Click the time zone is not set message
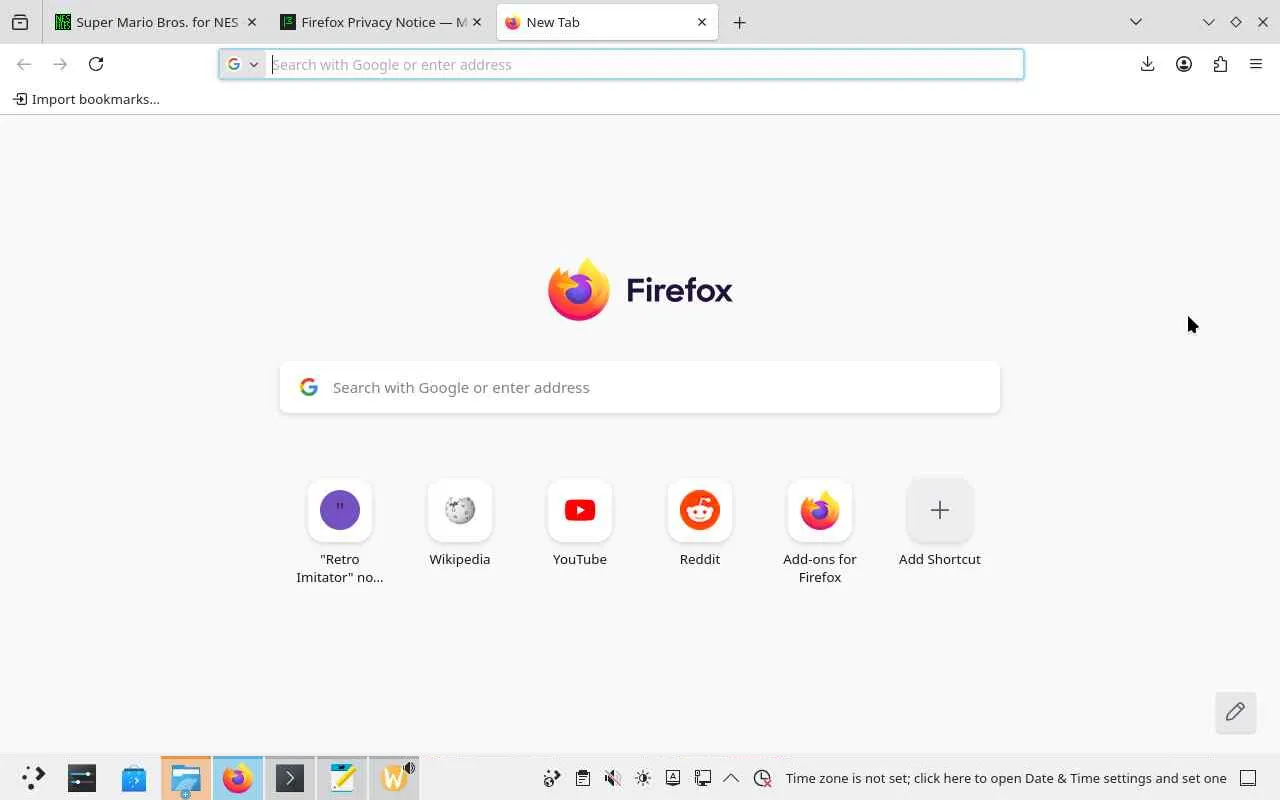This screenshot has width=1280, height=800. pos(1006,778)
